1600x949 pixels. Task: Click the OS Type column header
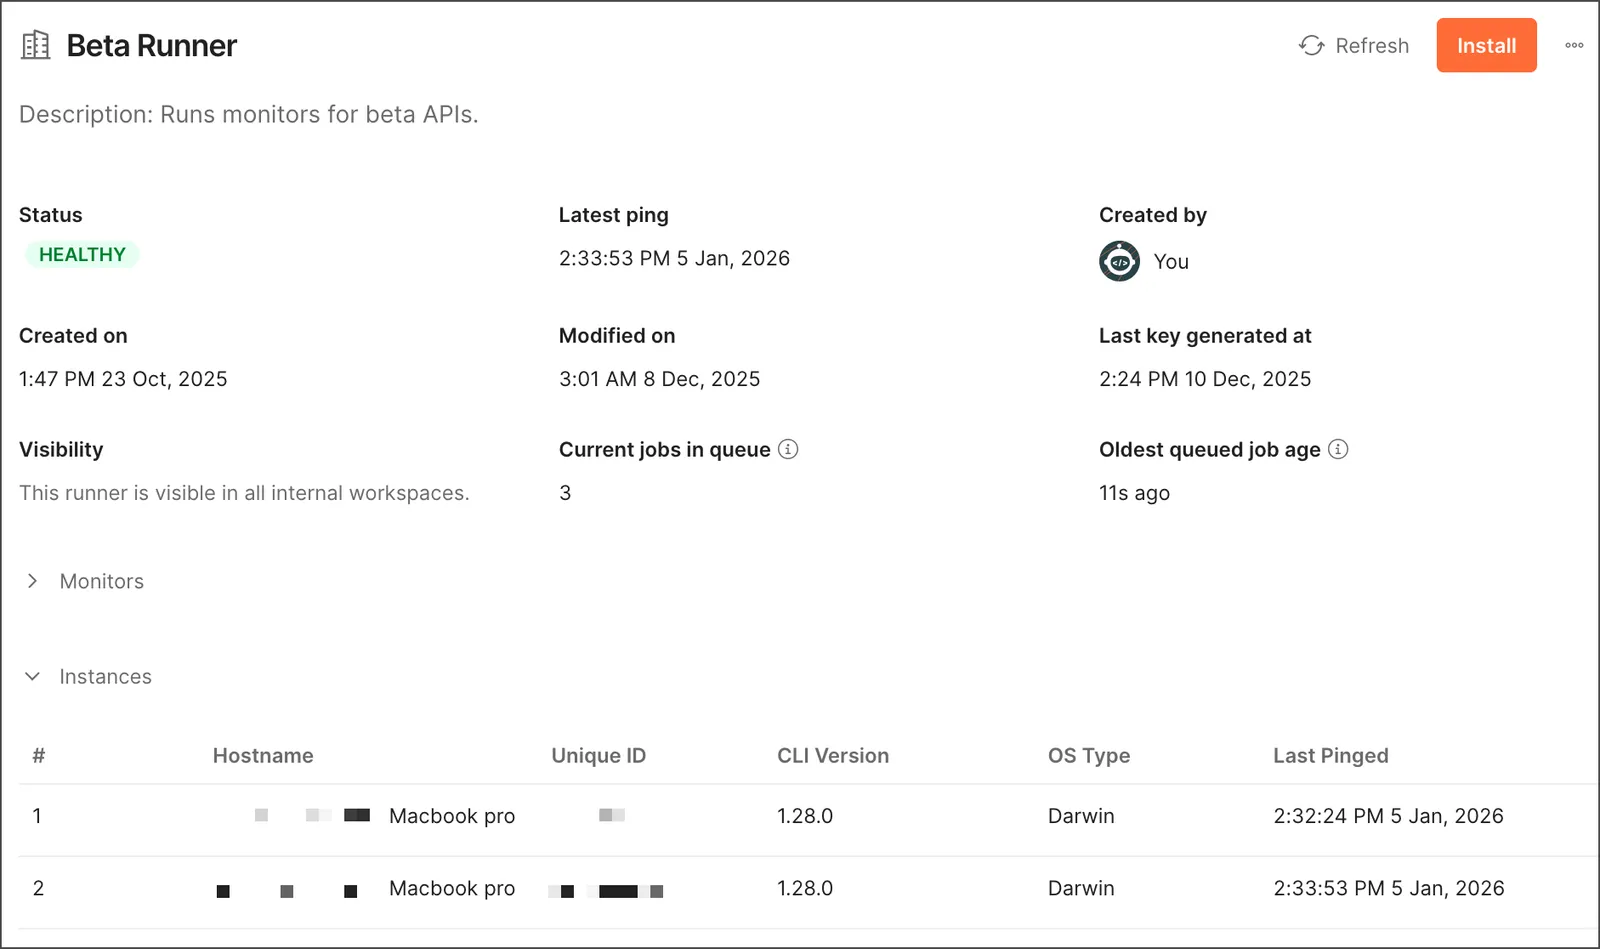click(x=1089, y=756)
